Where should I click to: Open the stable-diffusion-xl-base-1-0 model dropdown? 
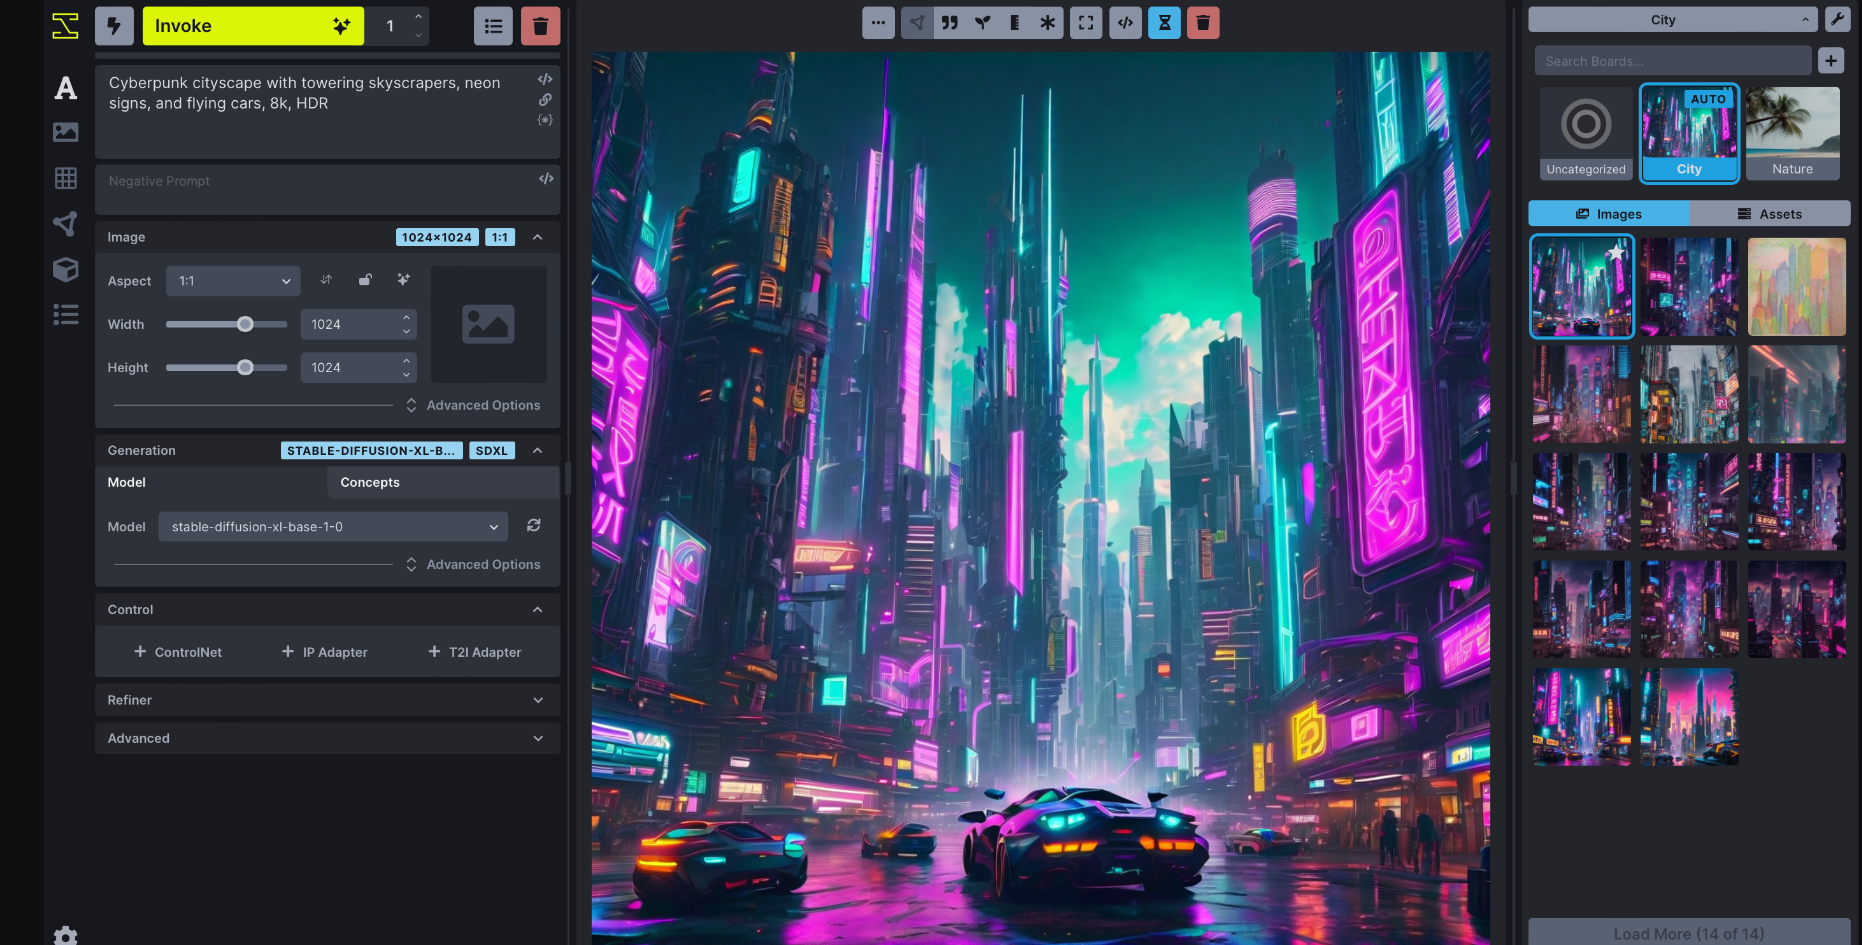(333, 527)
